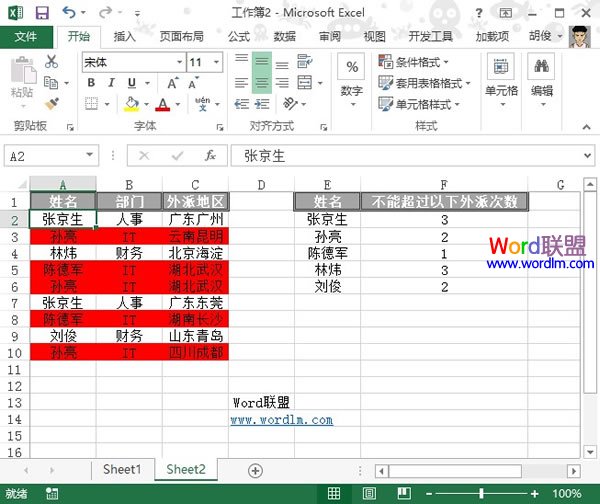Zoom in with the plus button
This screenshot has width=600, height=504.
pos(535,494)
